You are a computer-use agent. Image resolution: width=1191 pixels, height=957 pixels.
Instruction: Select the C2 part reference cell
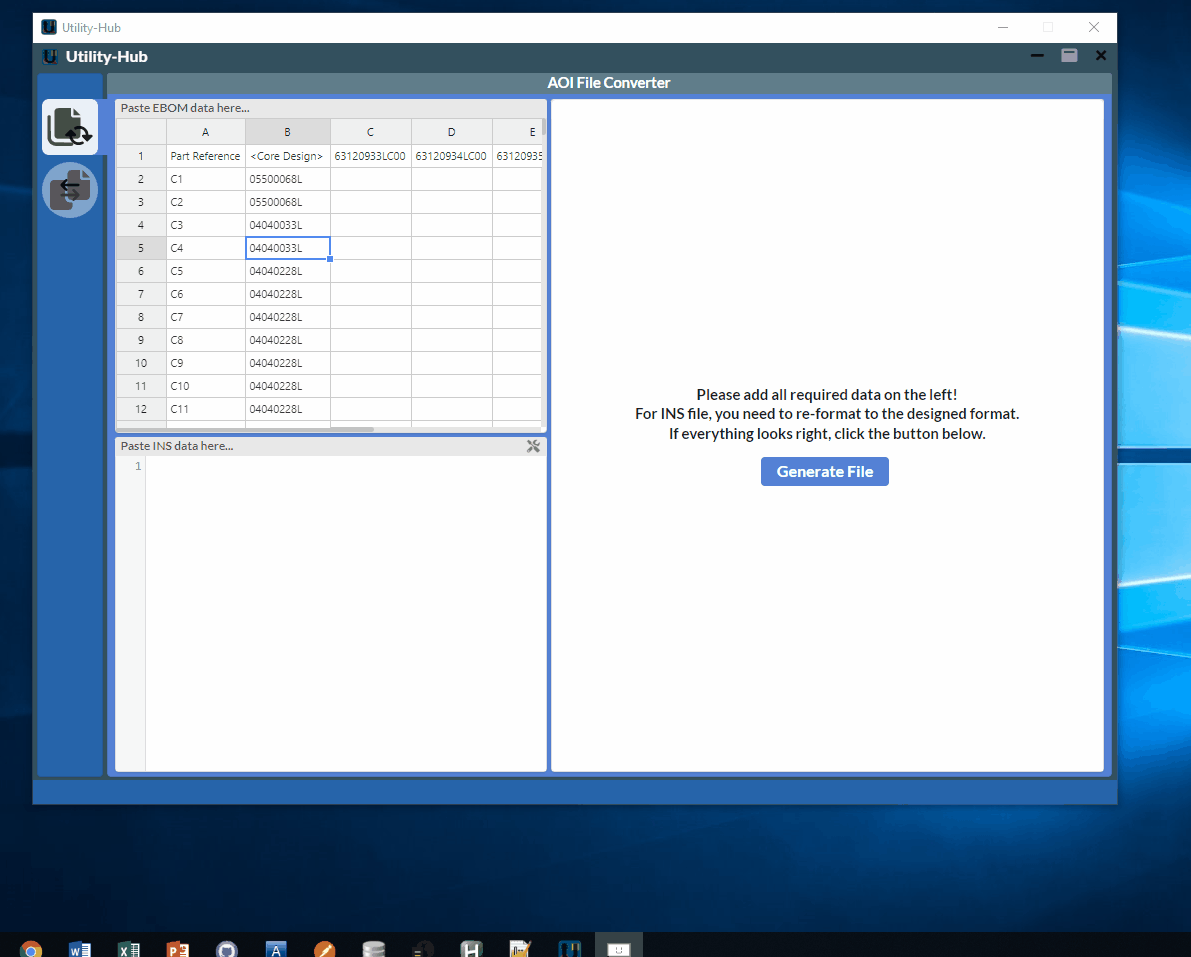[x=206, y=202]
